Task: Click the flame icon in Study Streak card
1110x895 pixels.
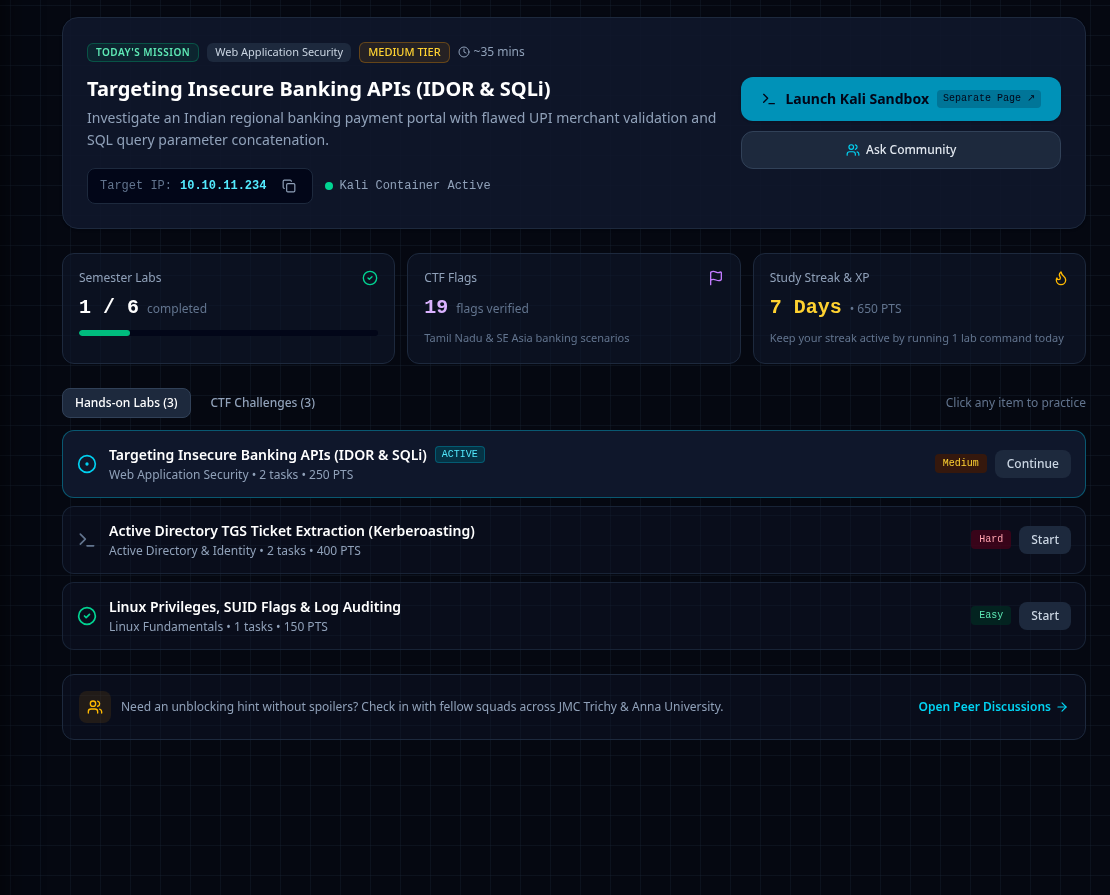Action: point(1060,278)
